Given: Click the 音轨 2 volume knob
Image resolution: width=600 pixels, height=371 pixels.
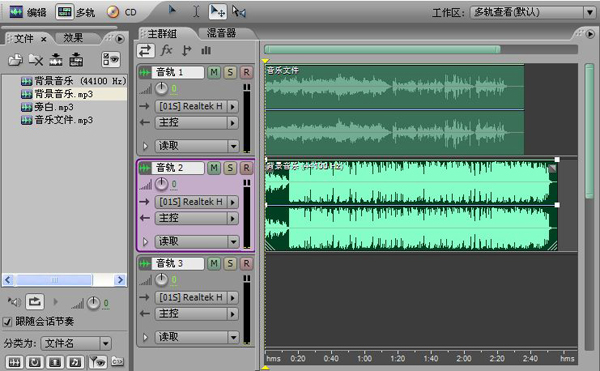Looking at the screenshot, I should click(x=161, y=184).
